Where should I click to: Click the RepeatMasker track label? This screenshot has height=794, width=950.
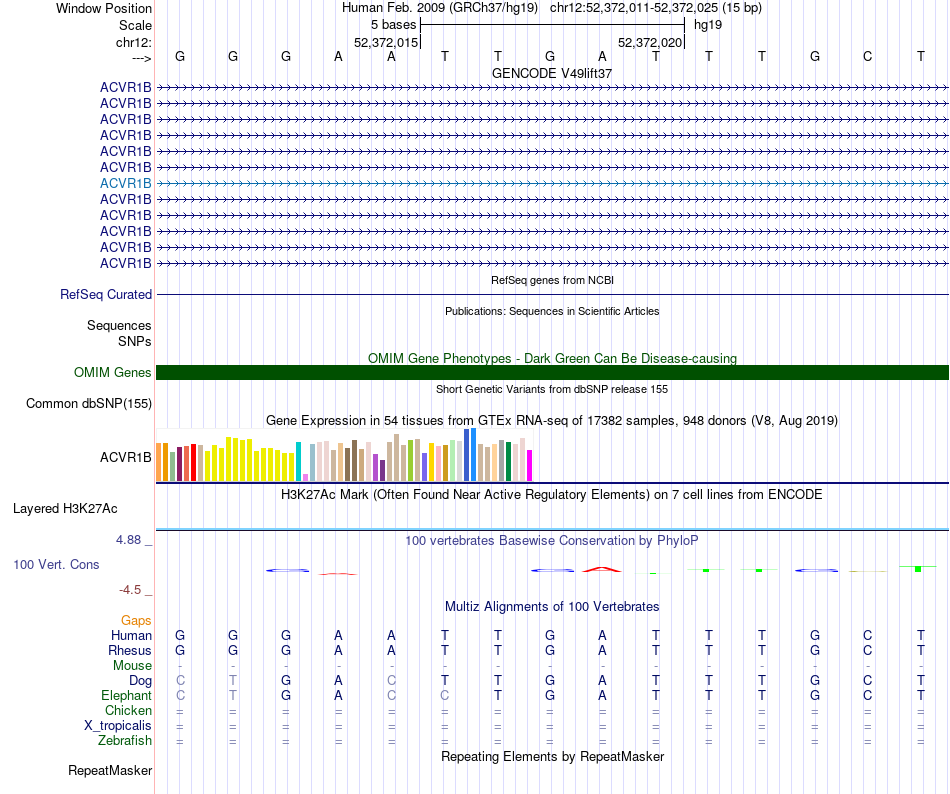click(110, 770)
